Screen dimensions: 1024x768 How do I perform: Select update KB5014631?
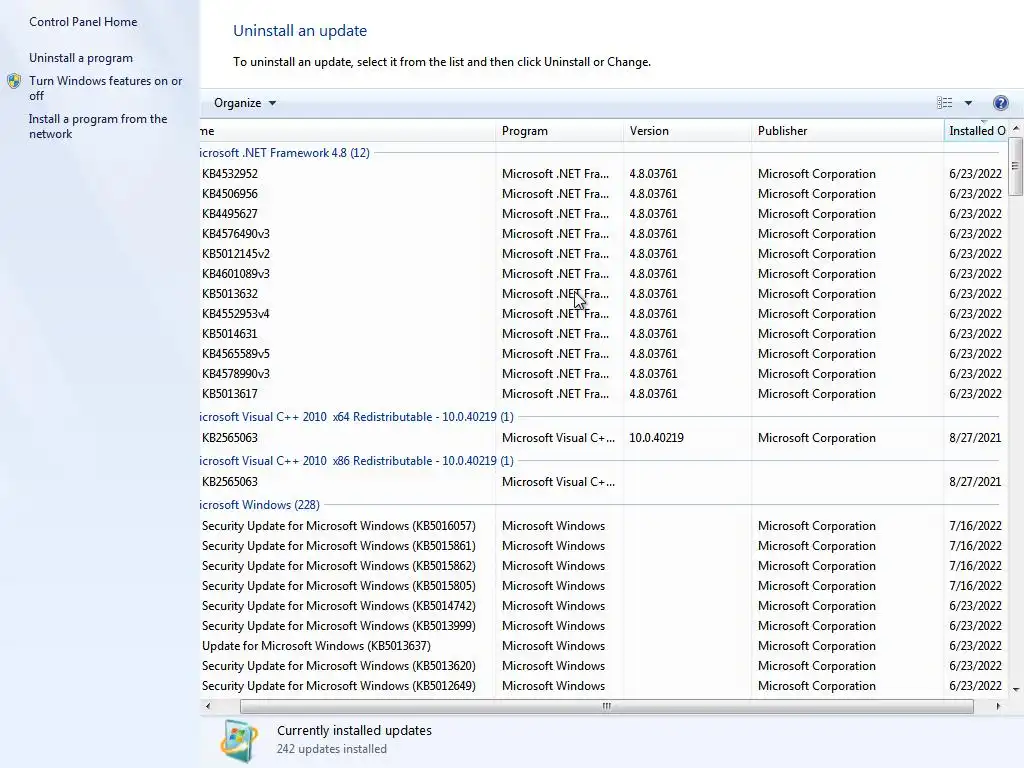pyautogui.click(x=604, y=334)
